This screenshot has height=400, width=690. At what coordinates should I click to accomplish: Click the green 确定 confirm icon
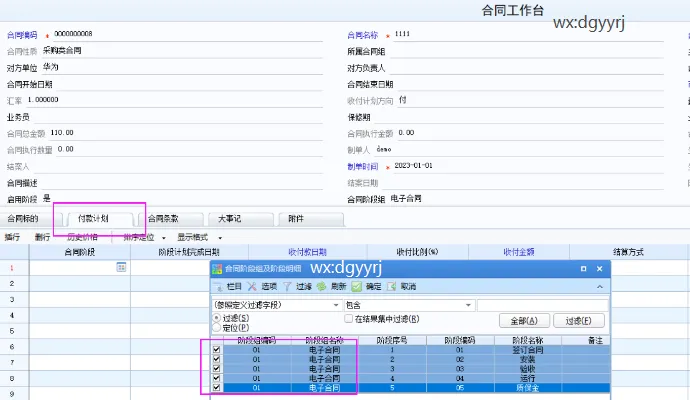pos(356,287)
